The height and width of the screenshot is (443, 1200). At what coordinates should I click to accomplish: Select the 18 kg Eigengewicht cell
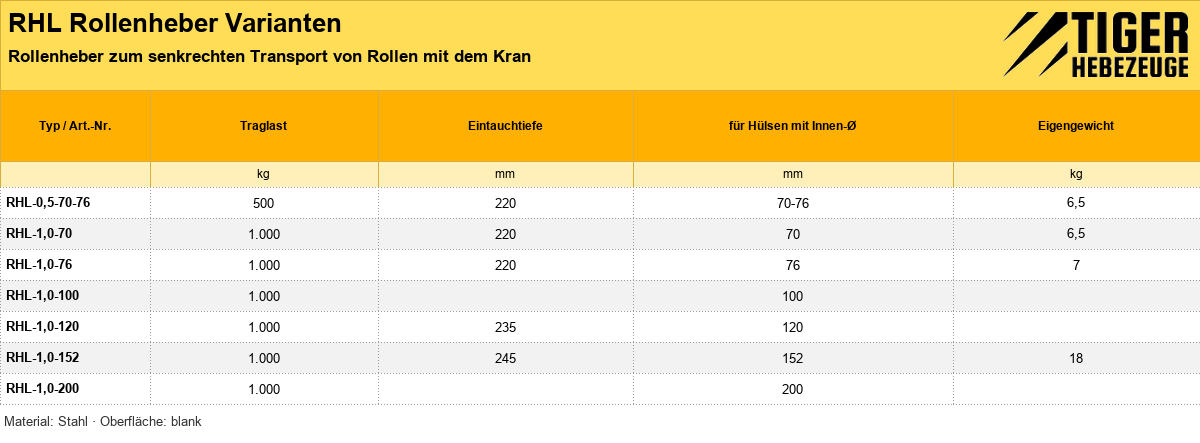pos(1076,358)
